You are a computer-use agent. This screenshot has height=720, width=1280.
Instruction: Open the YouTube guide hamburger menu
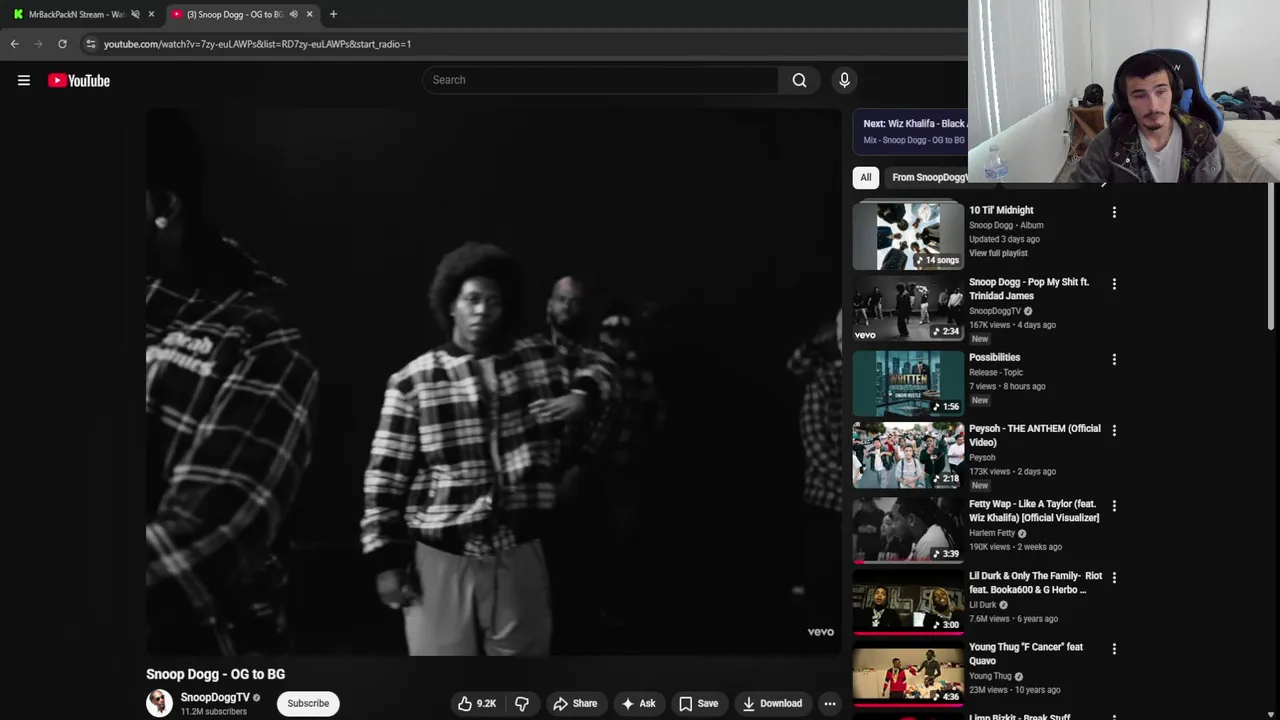click(24, 80)
